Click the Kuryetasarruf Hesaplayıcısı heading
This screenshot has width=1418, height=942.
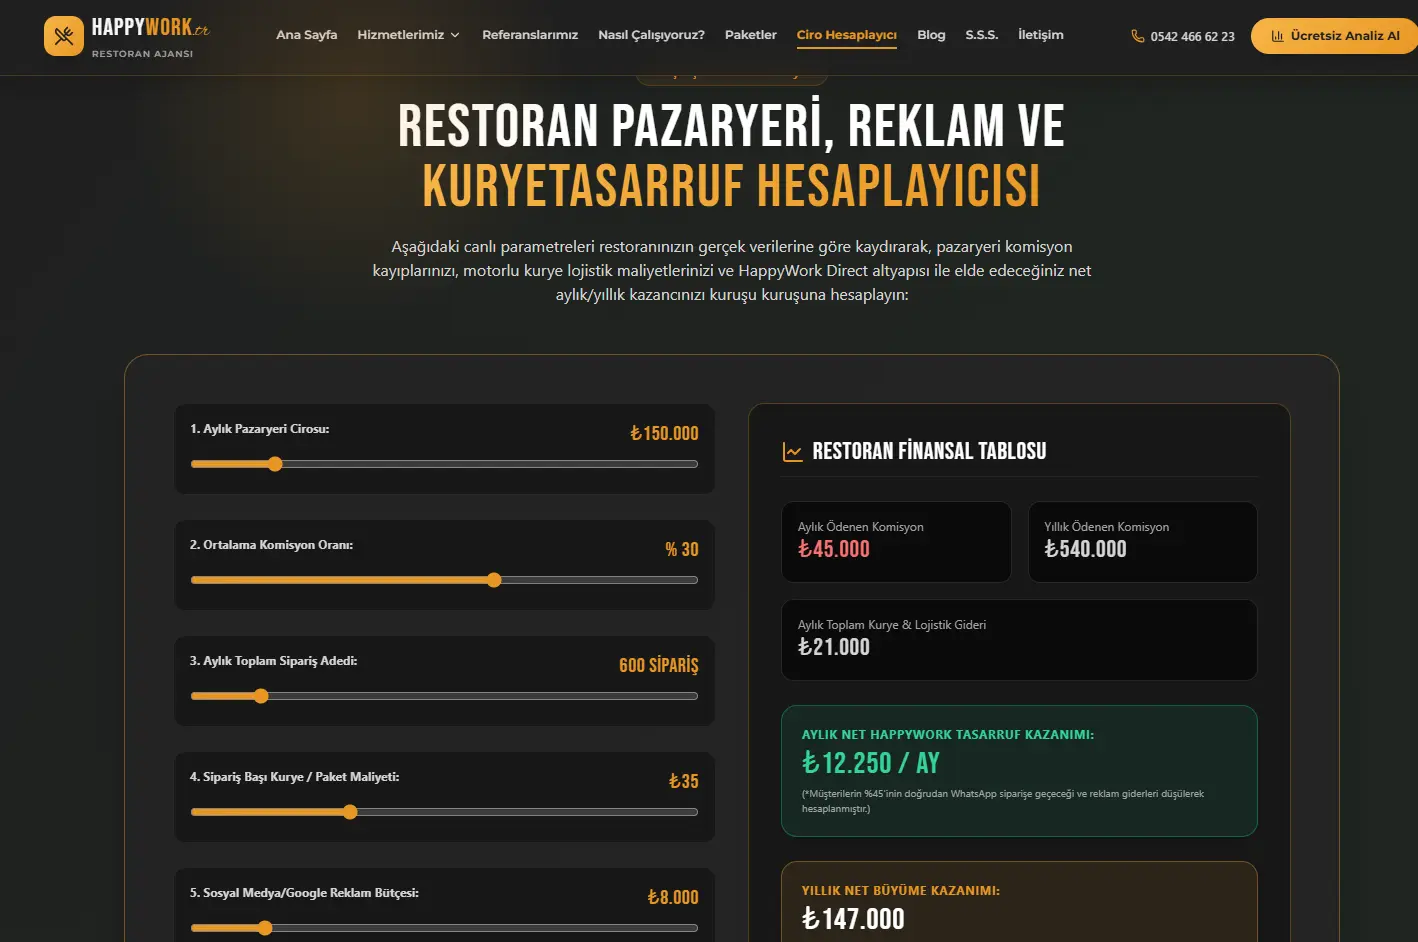pyautogui.click(x=732, y=186)
